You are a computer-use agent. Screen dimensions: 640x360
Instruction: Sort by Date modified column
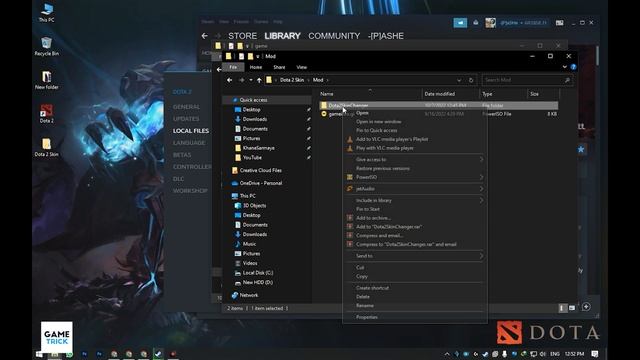click(440, 94)
